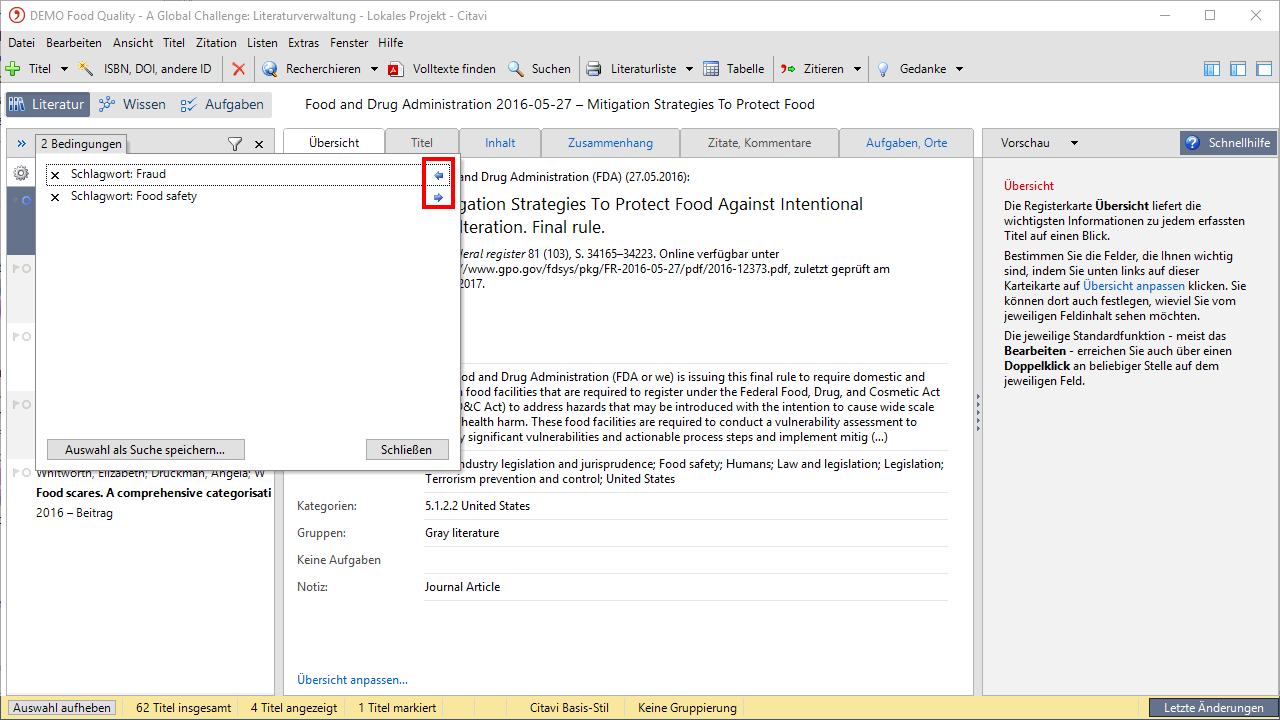Image resolution: width=1280 pixels, height=720 pixels.
Task: Open the Zitation menu
Action: click(216, 43)
